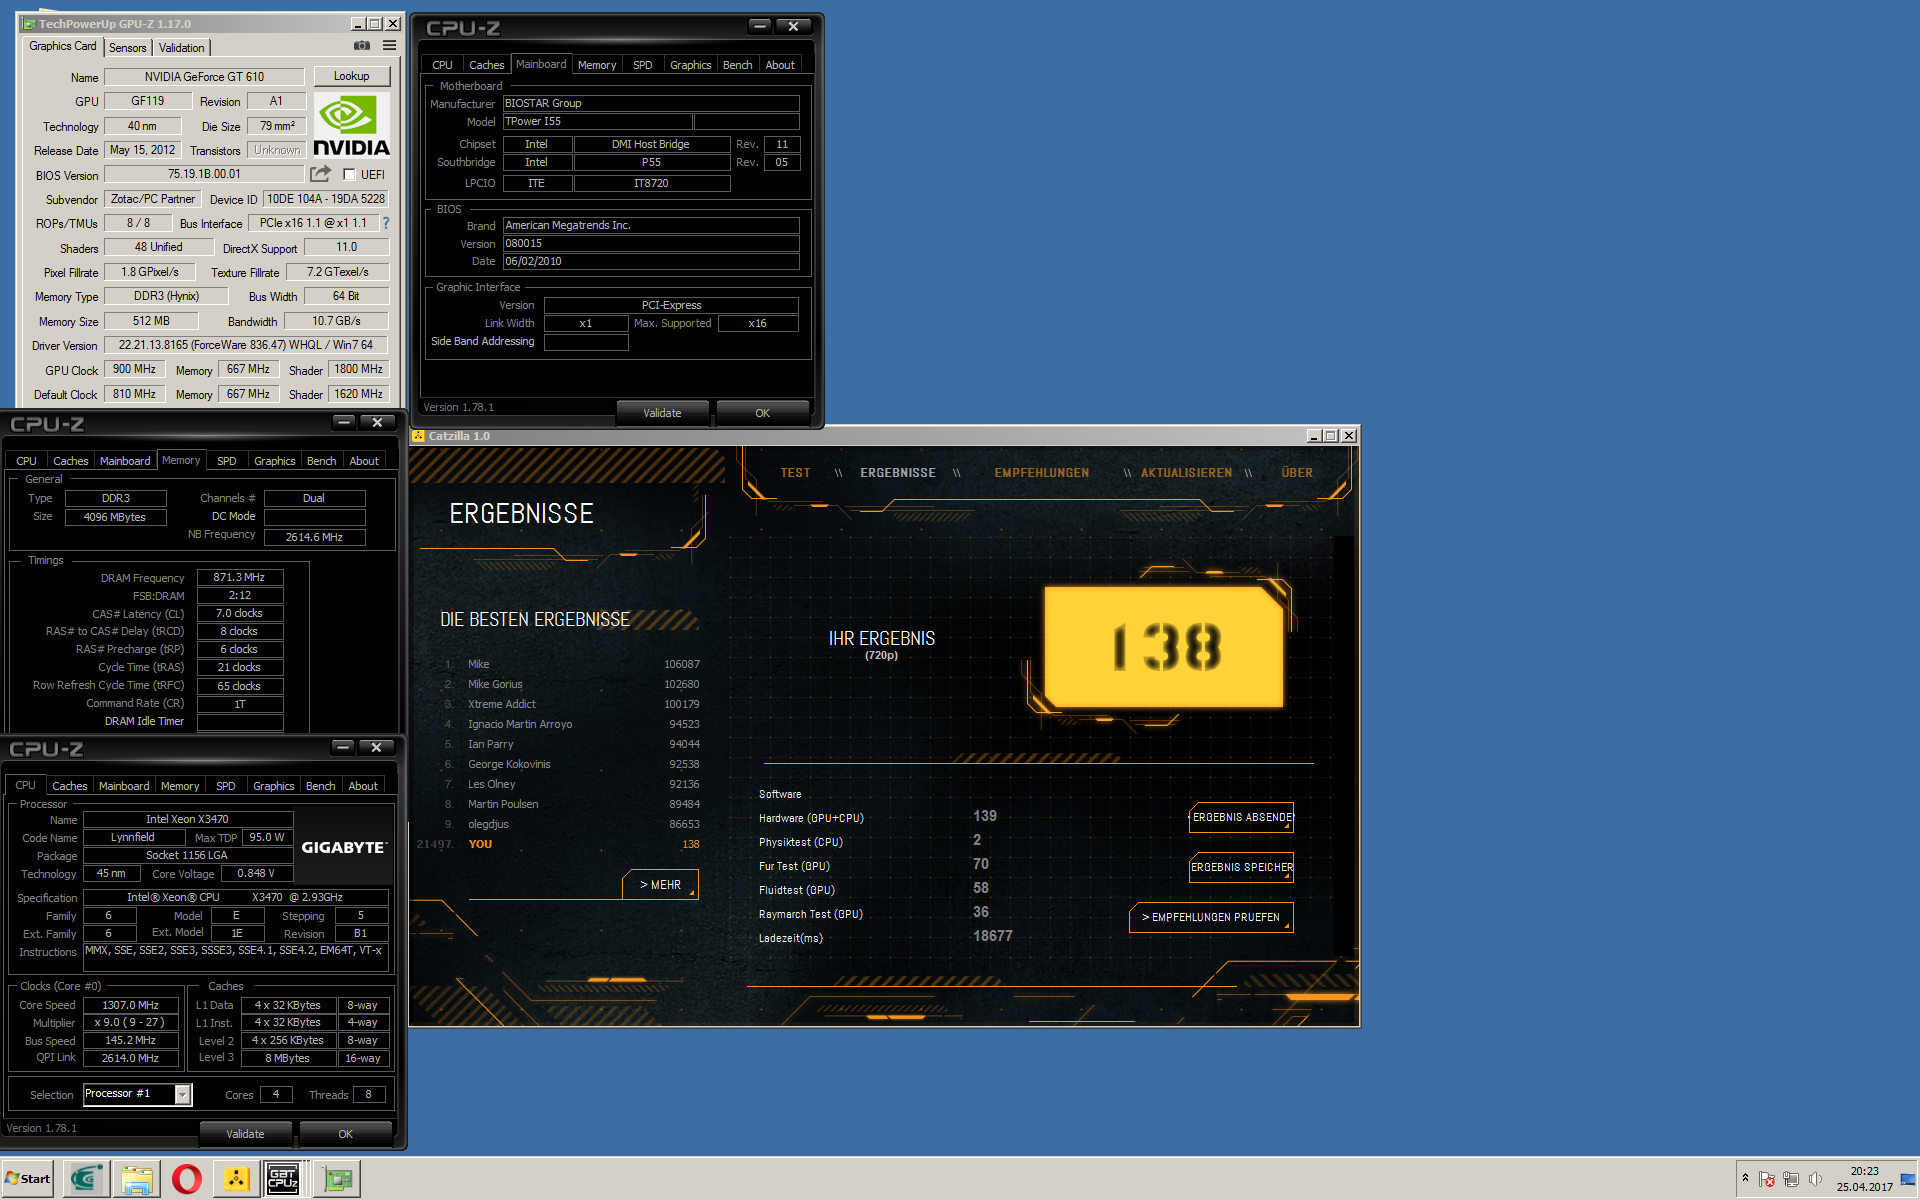This screenshot has height=1200, width=1920.
Task: Click the volume speaker tray icon
Action: [1815, 1179]
